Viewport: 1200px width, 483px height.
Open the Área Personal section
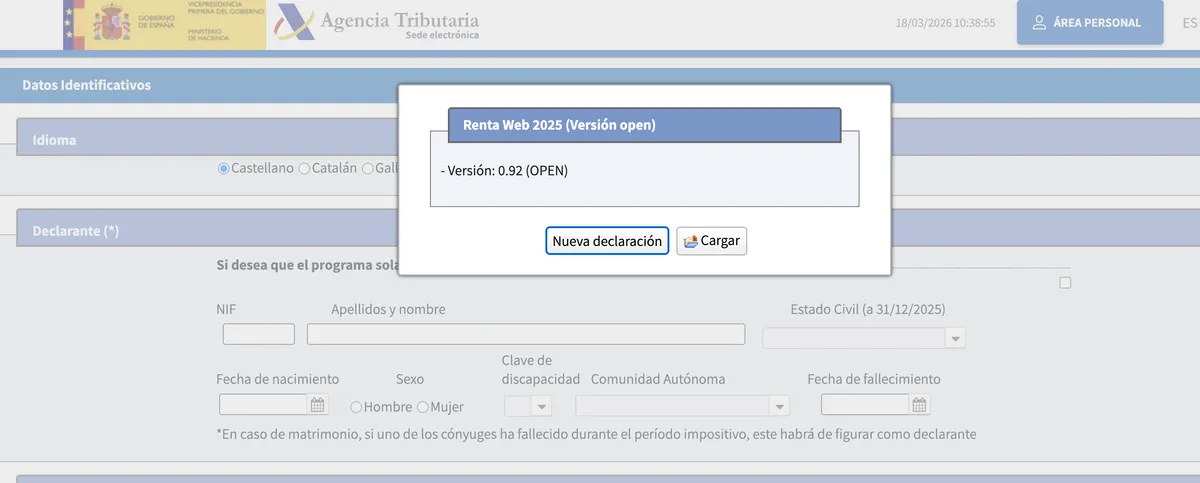coord(1089,23)
